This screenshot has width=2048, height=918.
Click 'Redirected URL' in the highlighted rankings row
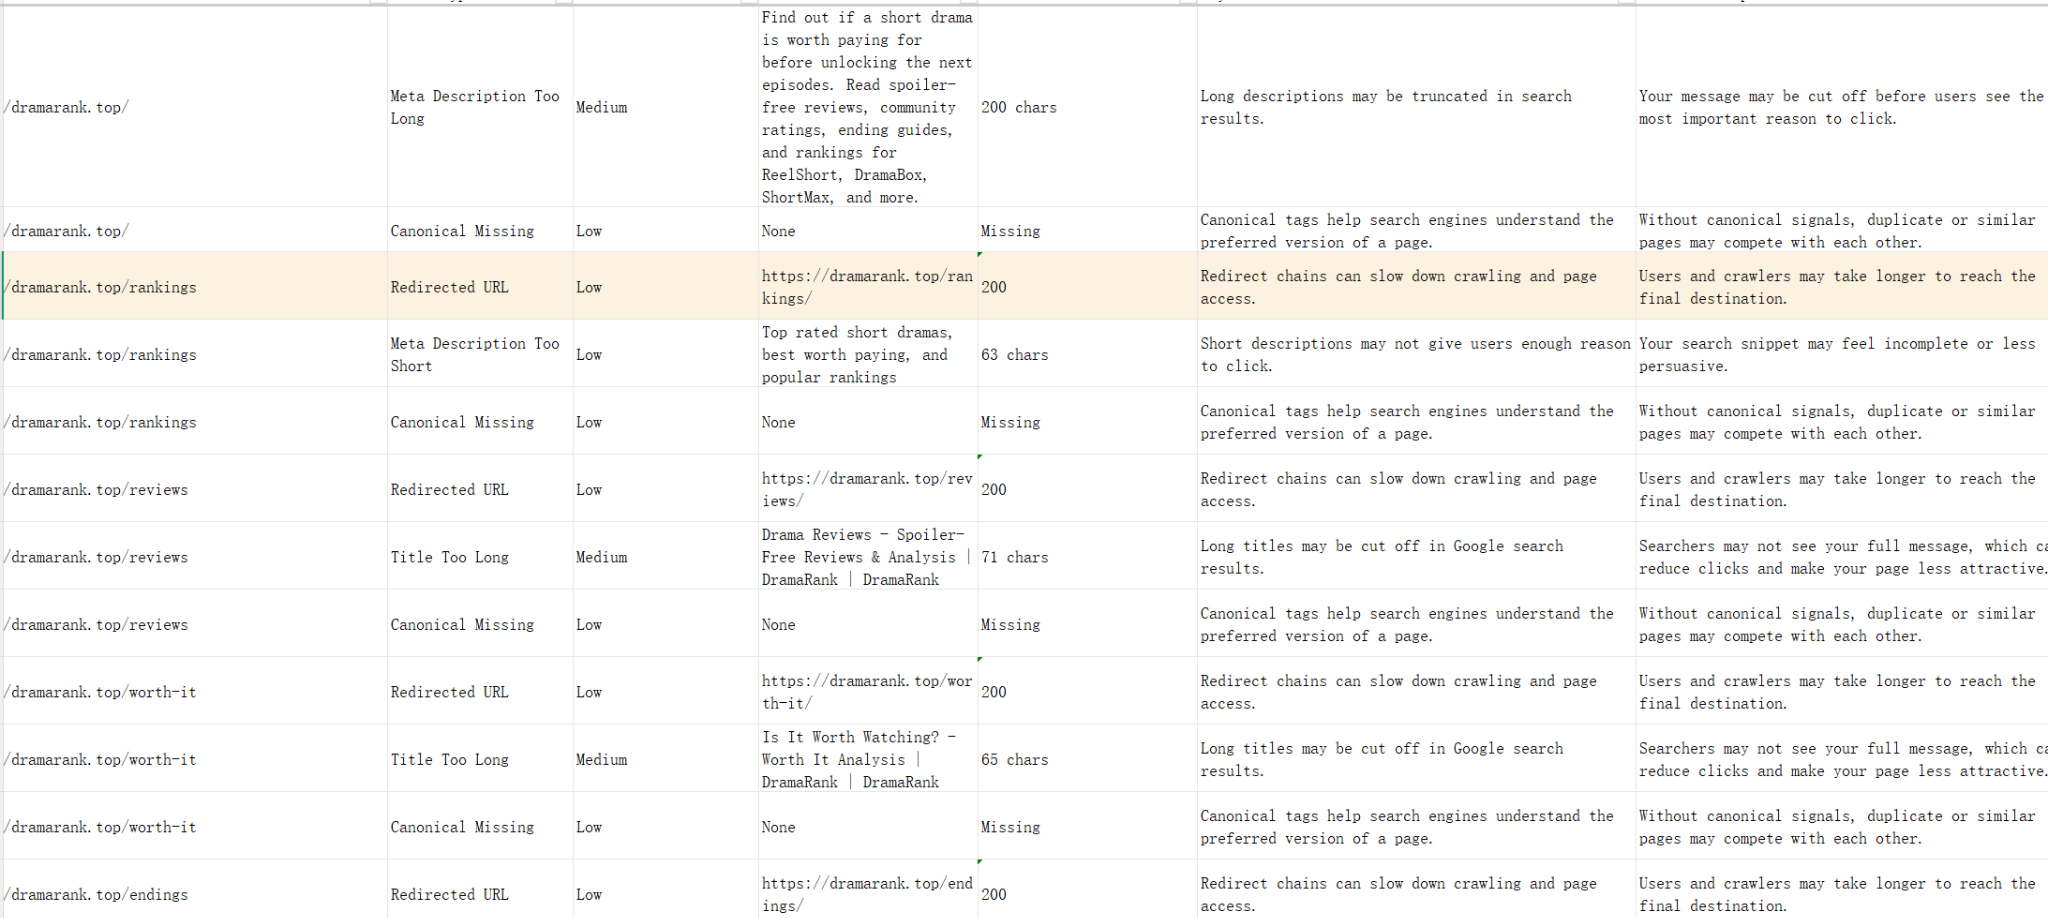pos(449,287)
